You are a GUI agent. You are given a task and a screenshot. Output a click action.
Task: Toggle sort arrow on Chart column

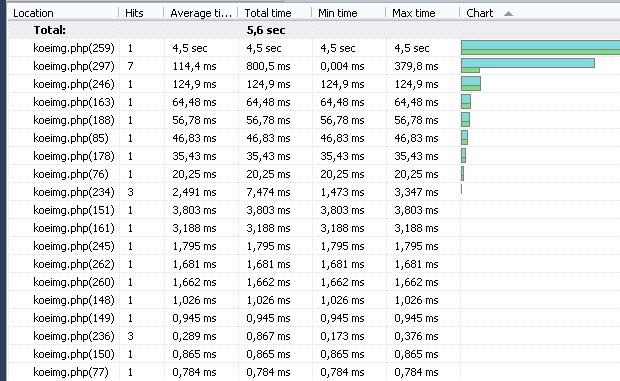(508, 14)
